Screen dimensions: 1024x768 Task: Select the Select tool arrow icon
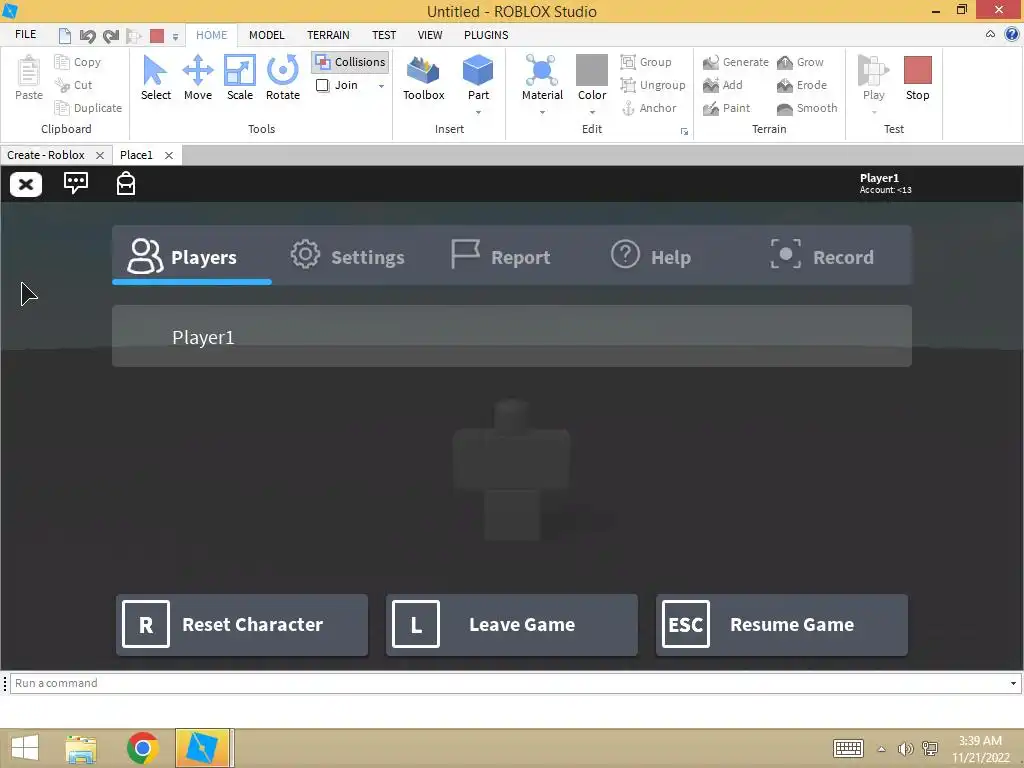(155, 71)
